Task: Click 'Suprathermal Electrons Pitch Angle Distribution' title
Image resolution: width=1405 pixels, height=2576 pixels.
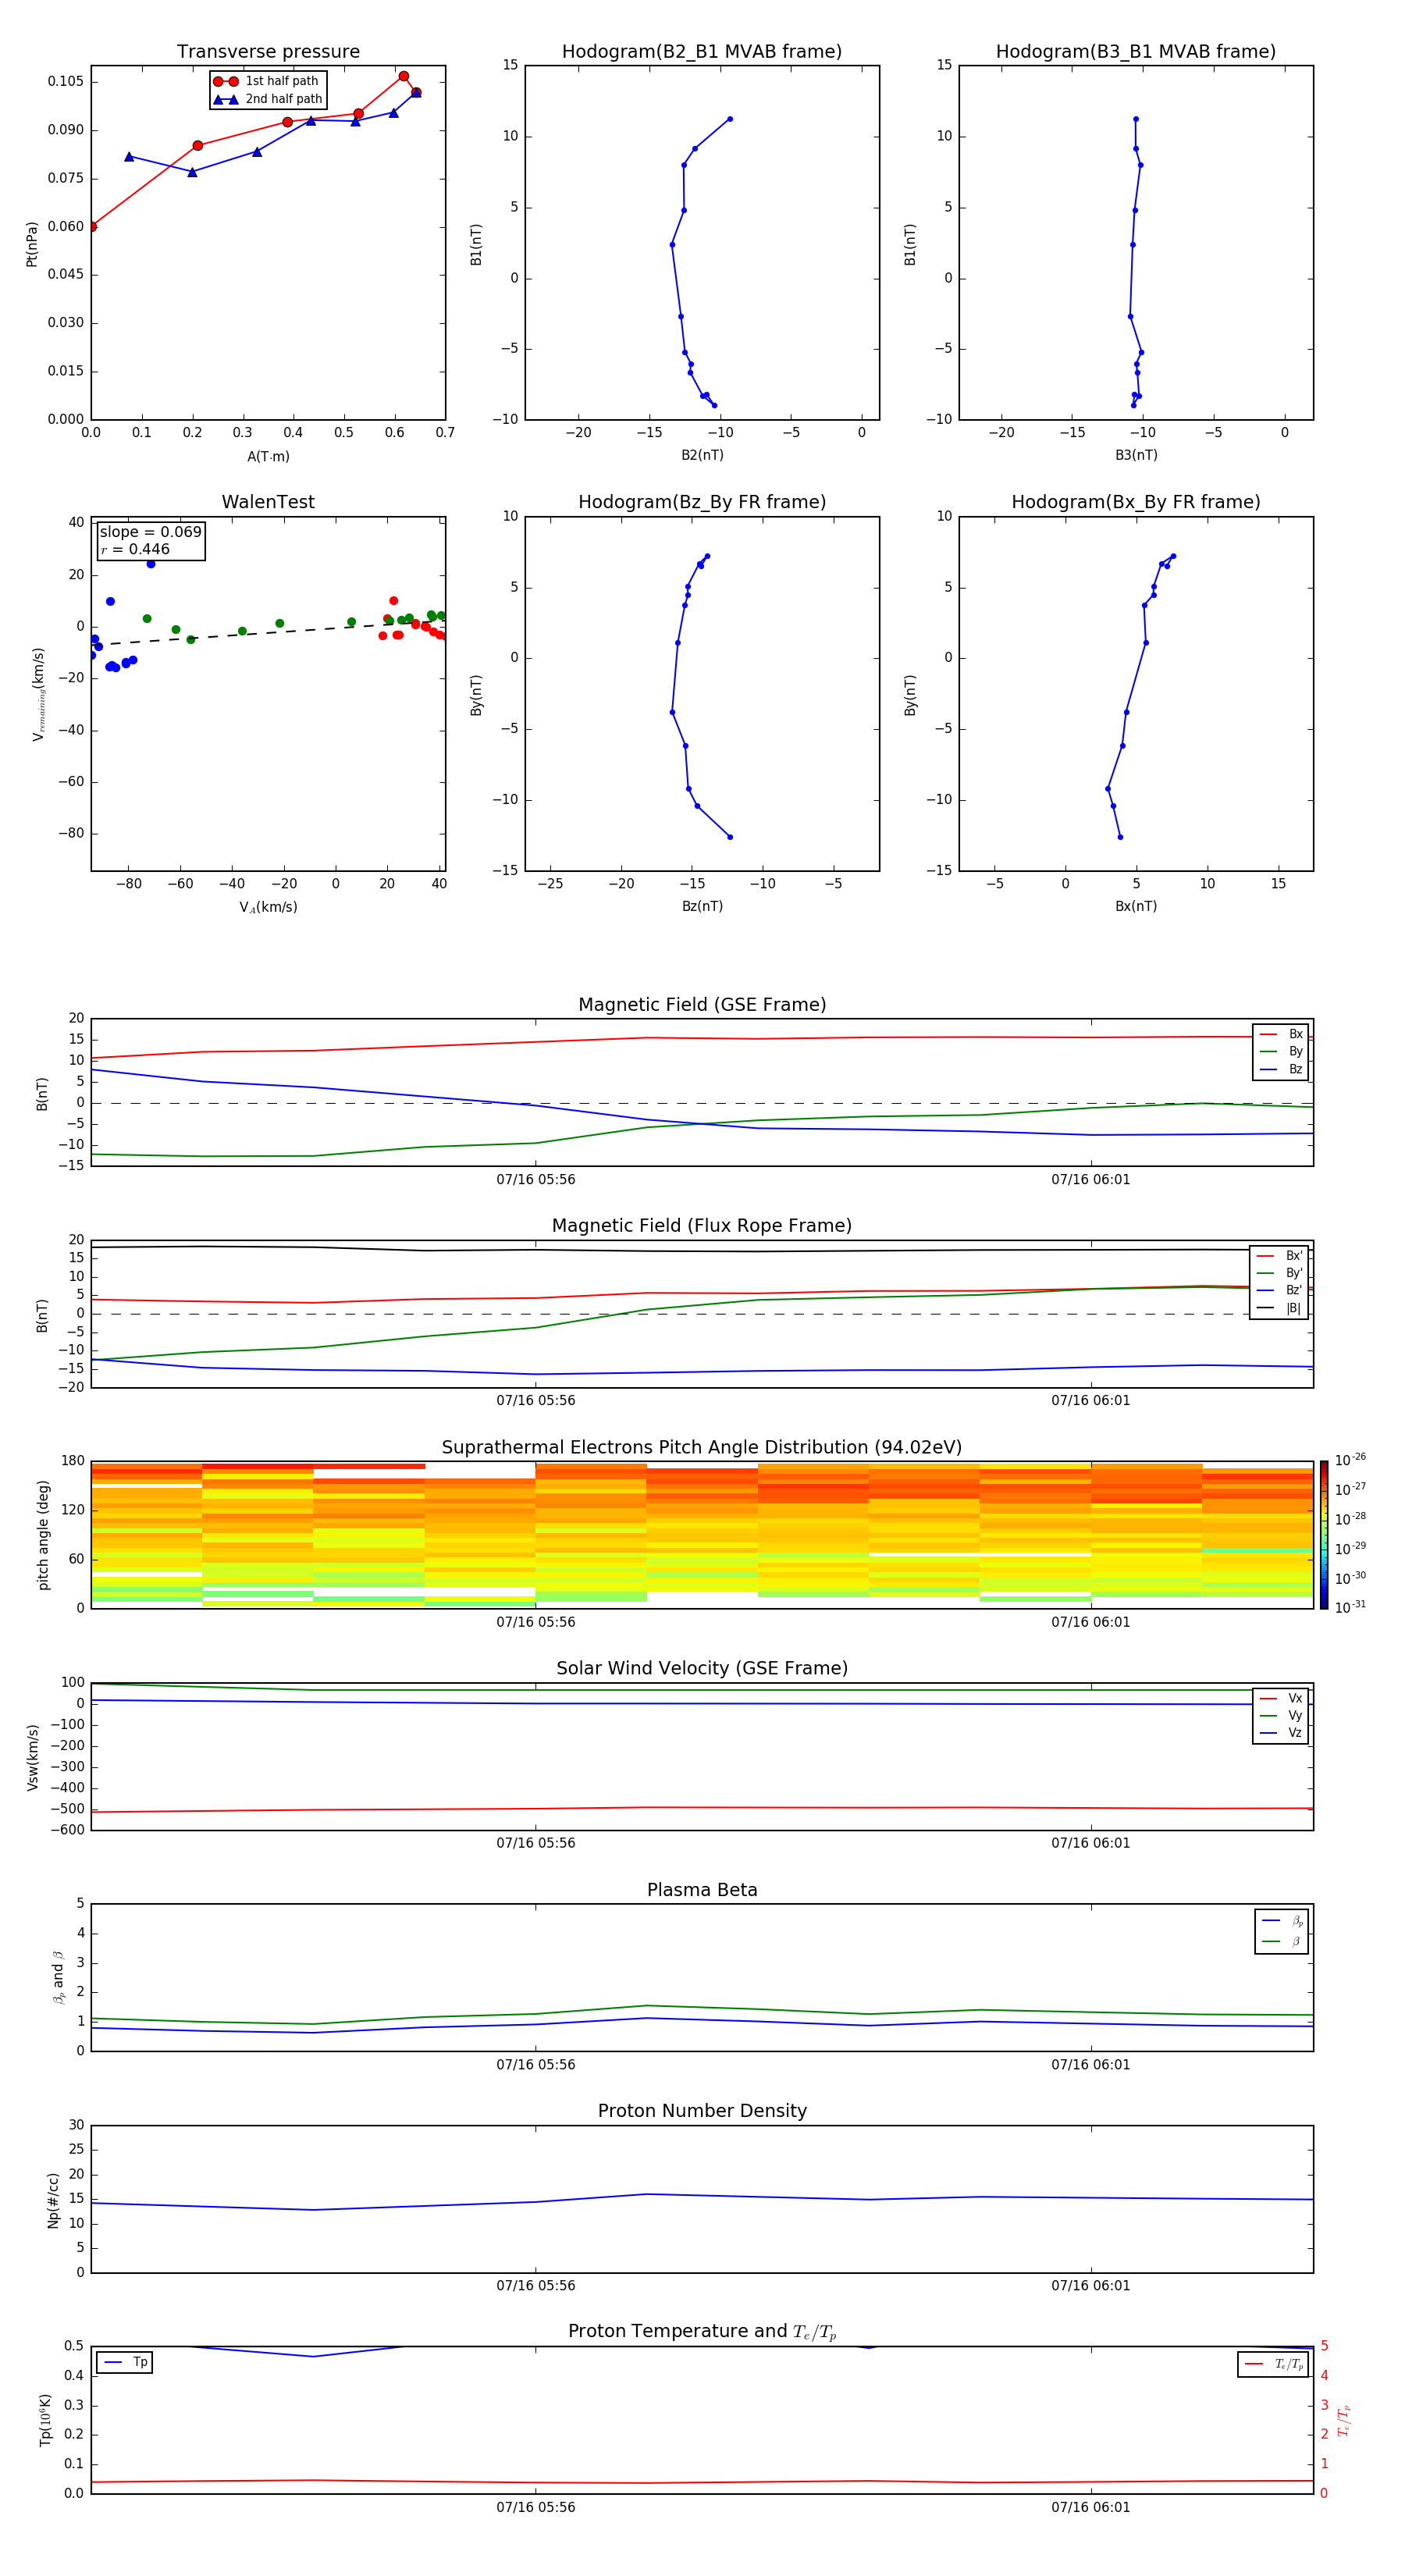Action: pyautogui.click(x=702, y=1448)
